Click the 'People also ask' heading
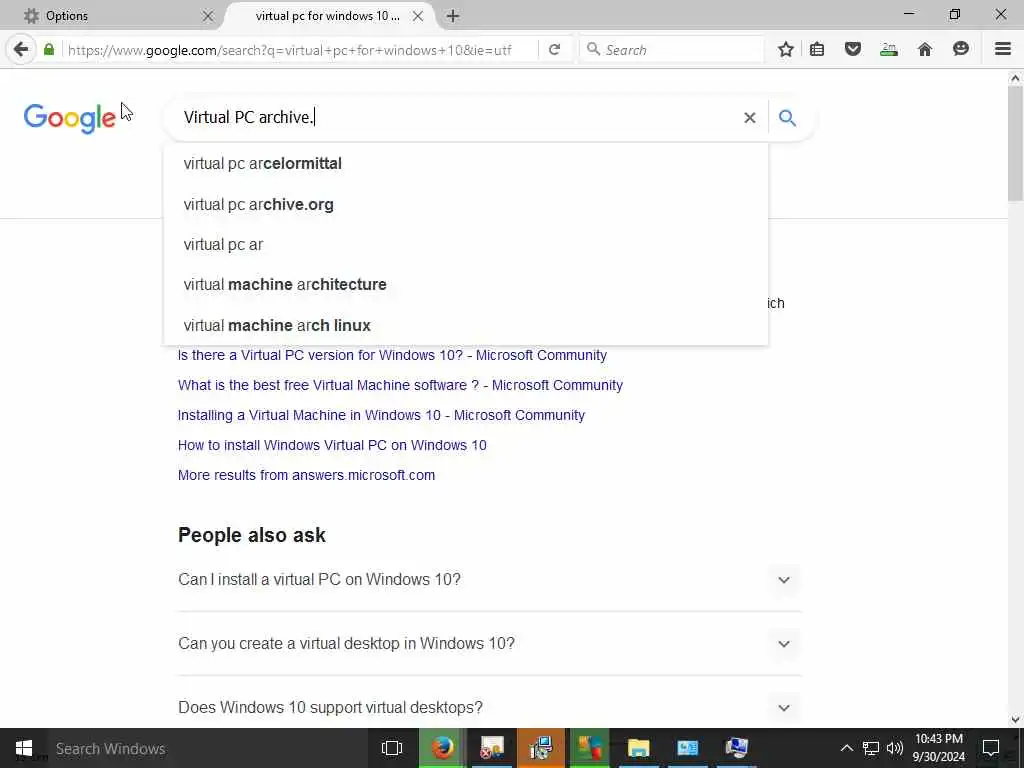The image size is (1024, 768). click(251, 536)
